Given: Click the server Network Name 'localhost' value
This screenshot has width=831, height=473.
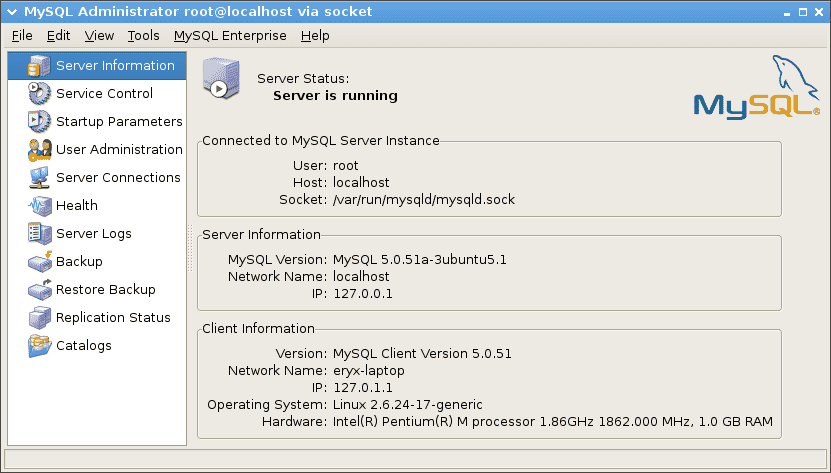Looking at the screenshot, I should point(361,277).
